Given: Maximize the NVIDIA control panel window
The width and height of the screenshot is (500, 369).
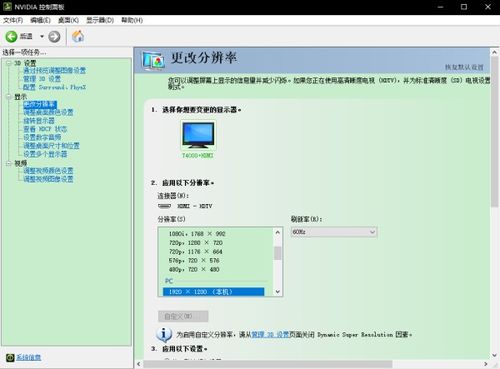Looking at the screenshot, I should coord(464,7).
